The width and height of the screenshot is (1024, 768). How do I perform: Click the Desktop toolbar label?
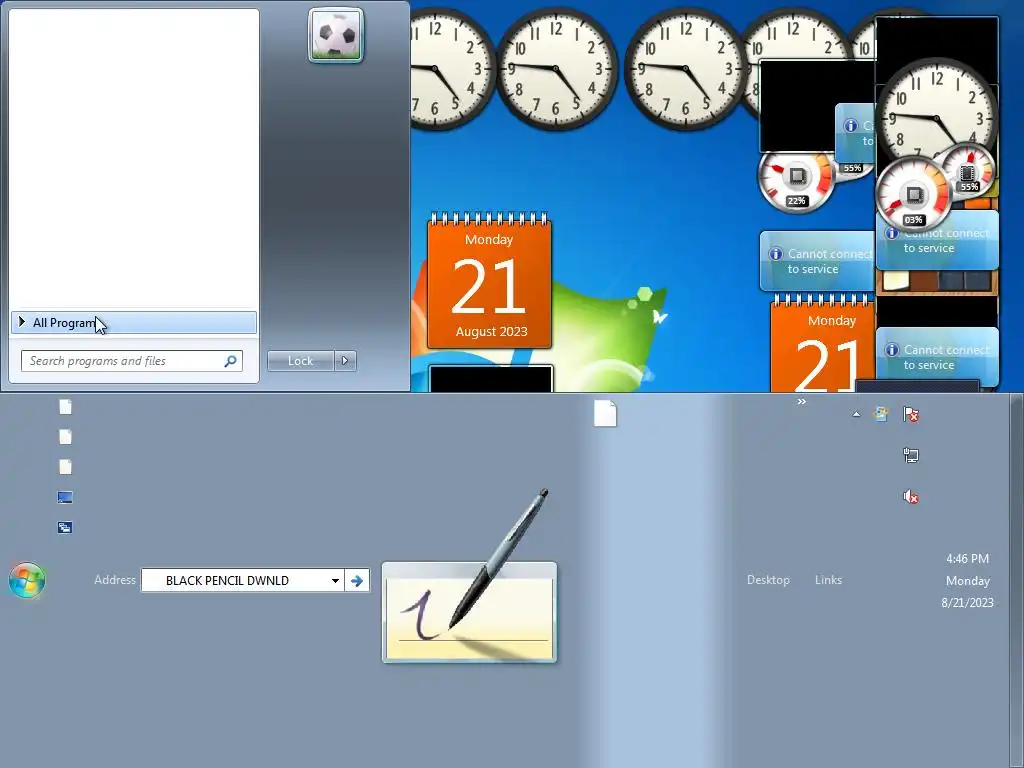coord(768,580)
